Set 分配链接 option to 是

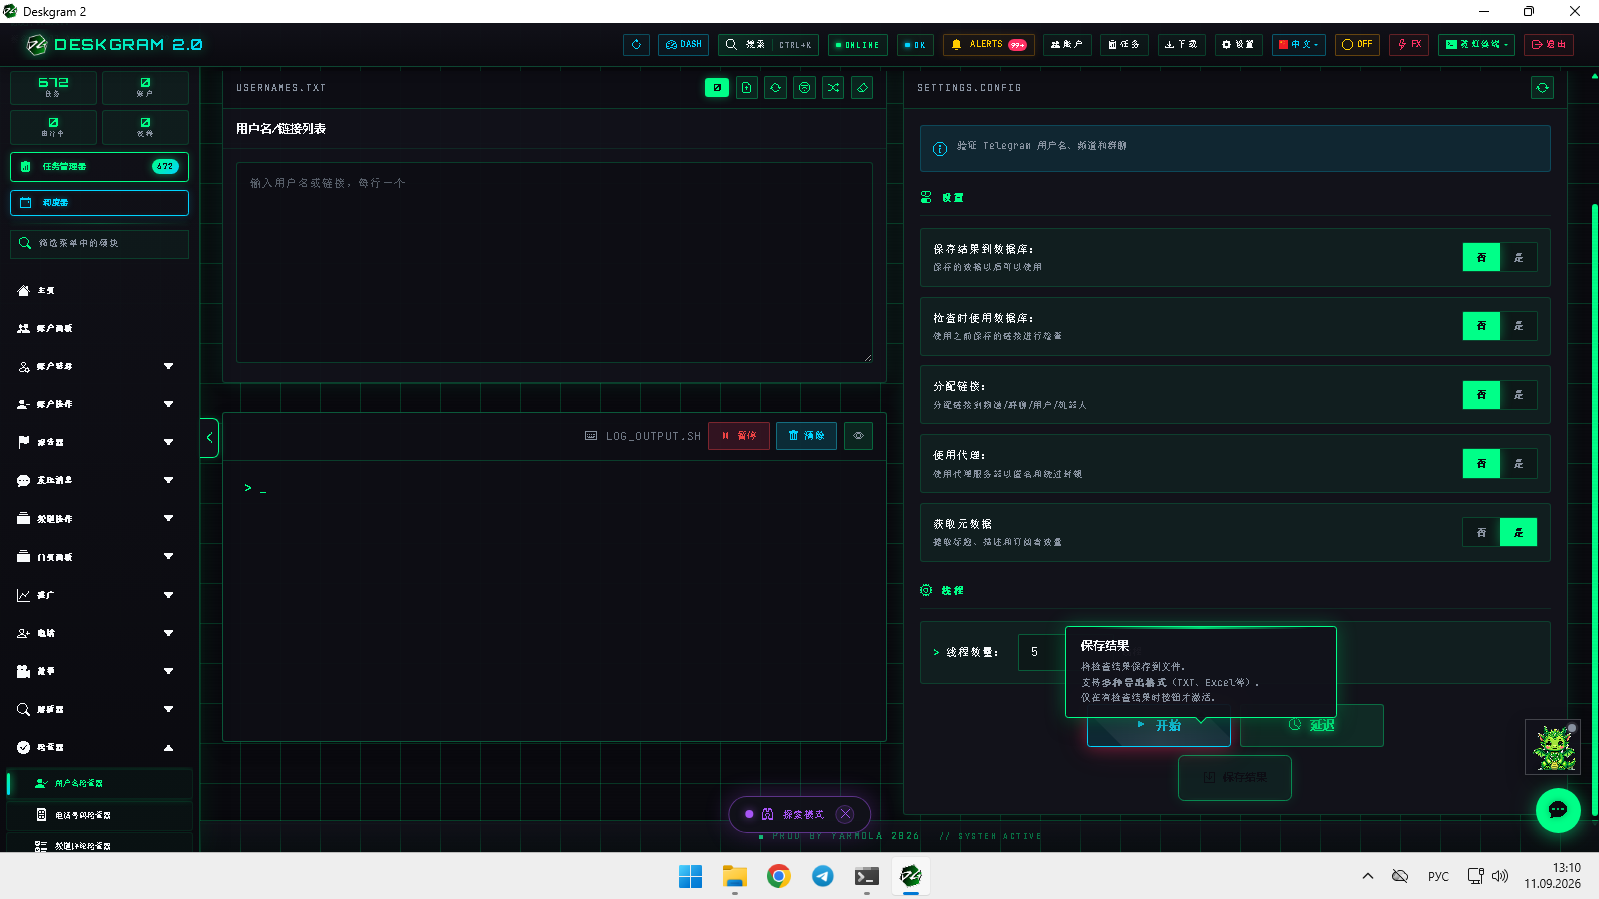(x=1518, y=395)
